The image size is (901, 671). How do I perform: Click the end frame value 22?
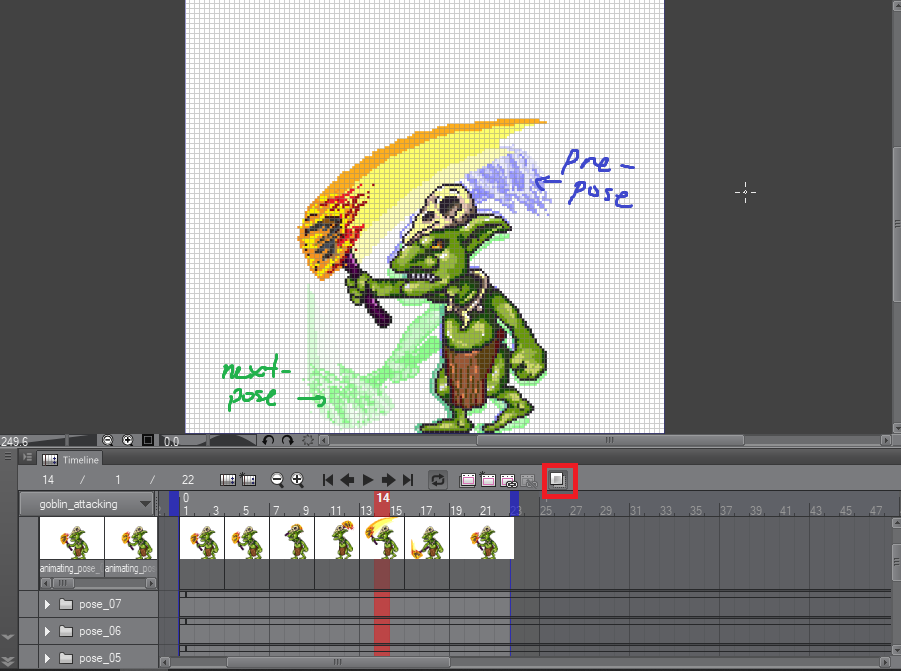tap(188, 480)
